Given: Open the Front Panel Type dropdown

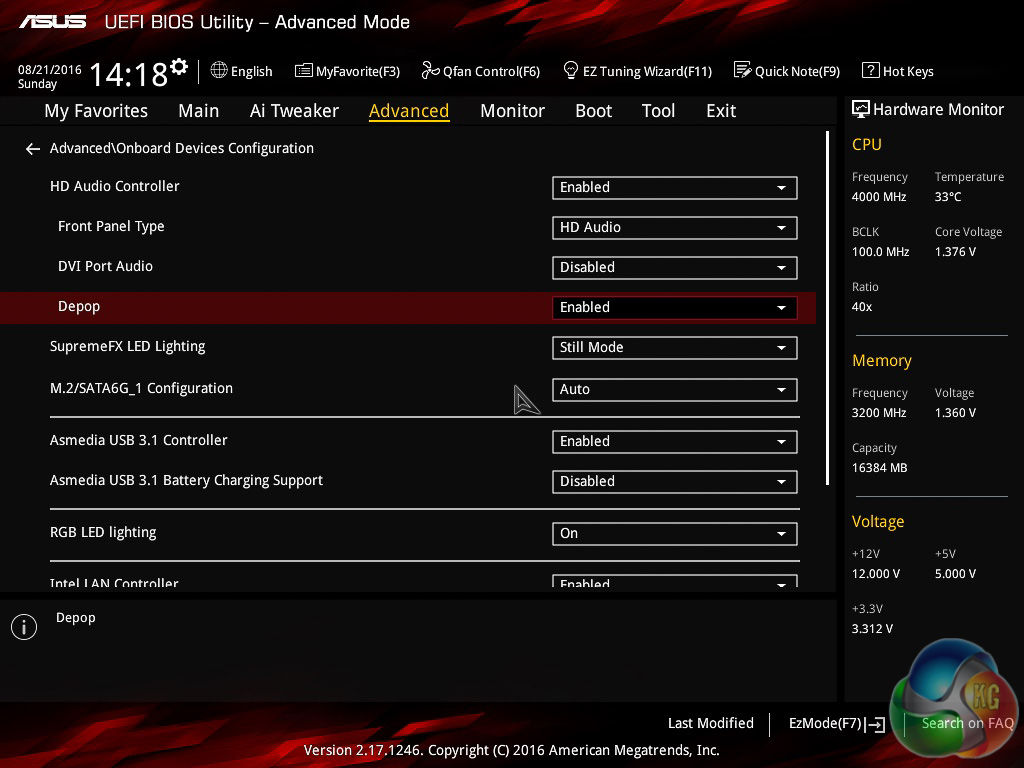Looking at the screenshot, I should click(x=675, y=227).
